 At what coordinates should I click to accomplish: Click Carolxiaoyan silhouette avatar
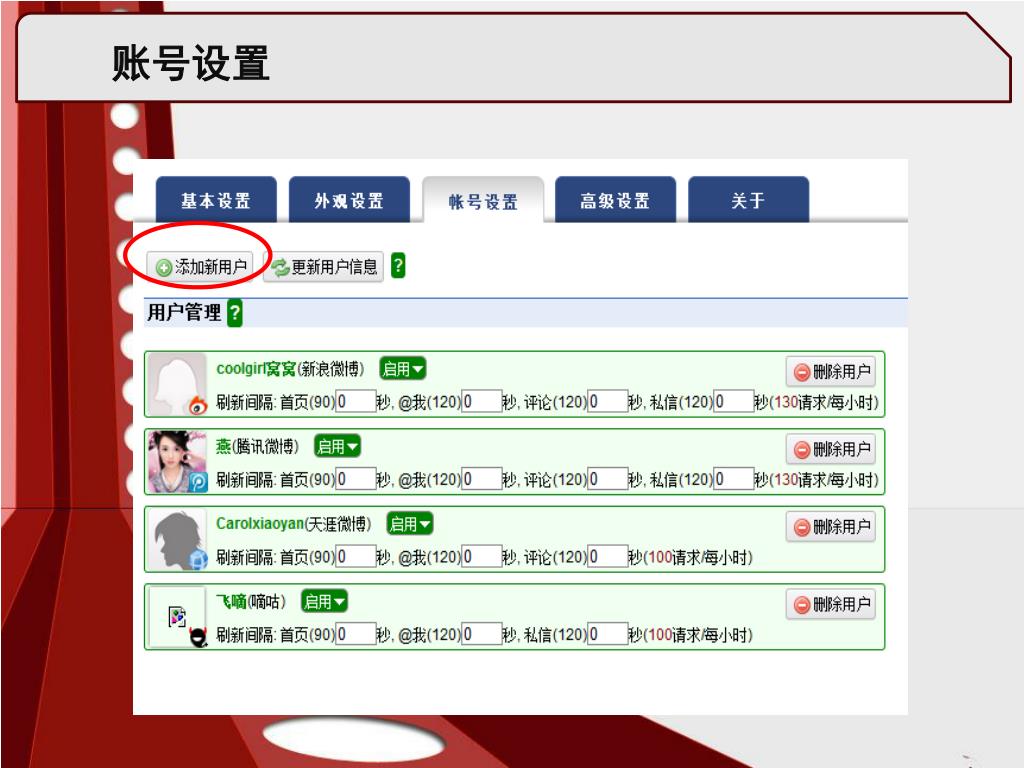pyautogui.click(x=177, y=539)
